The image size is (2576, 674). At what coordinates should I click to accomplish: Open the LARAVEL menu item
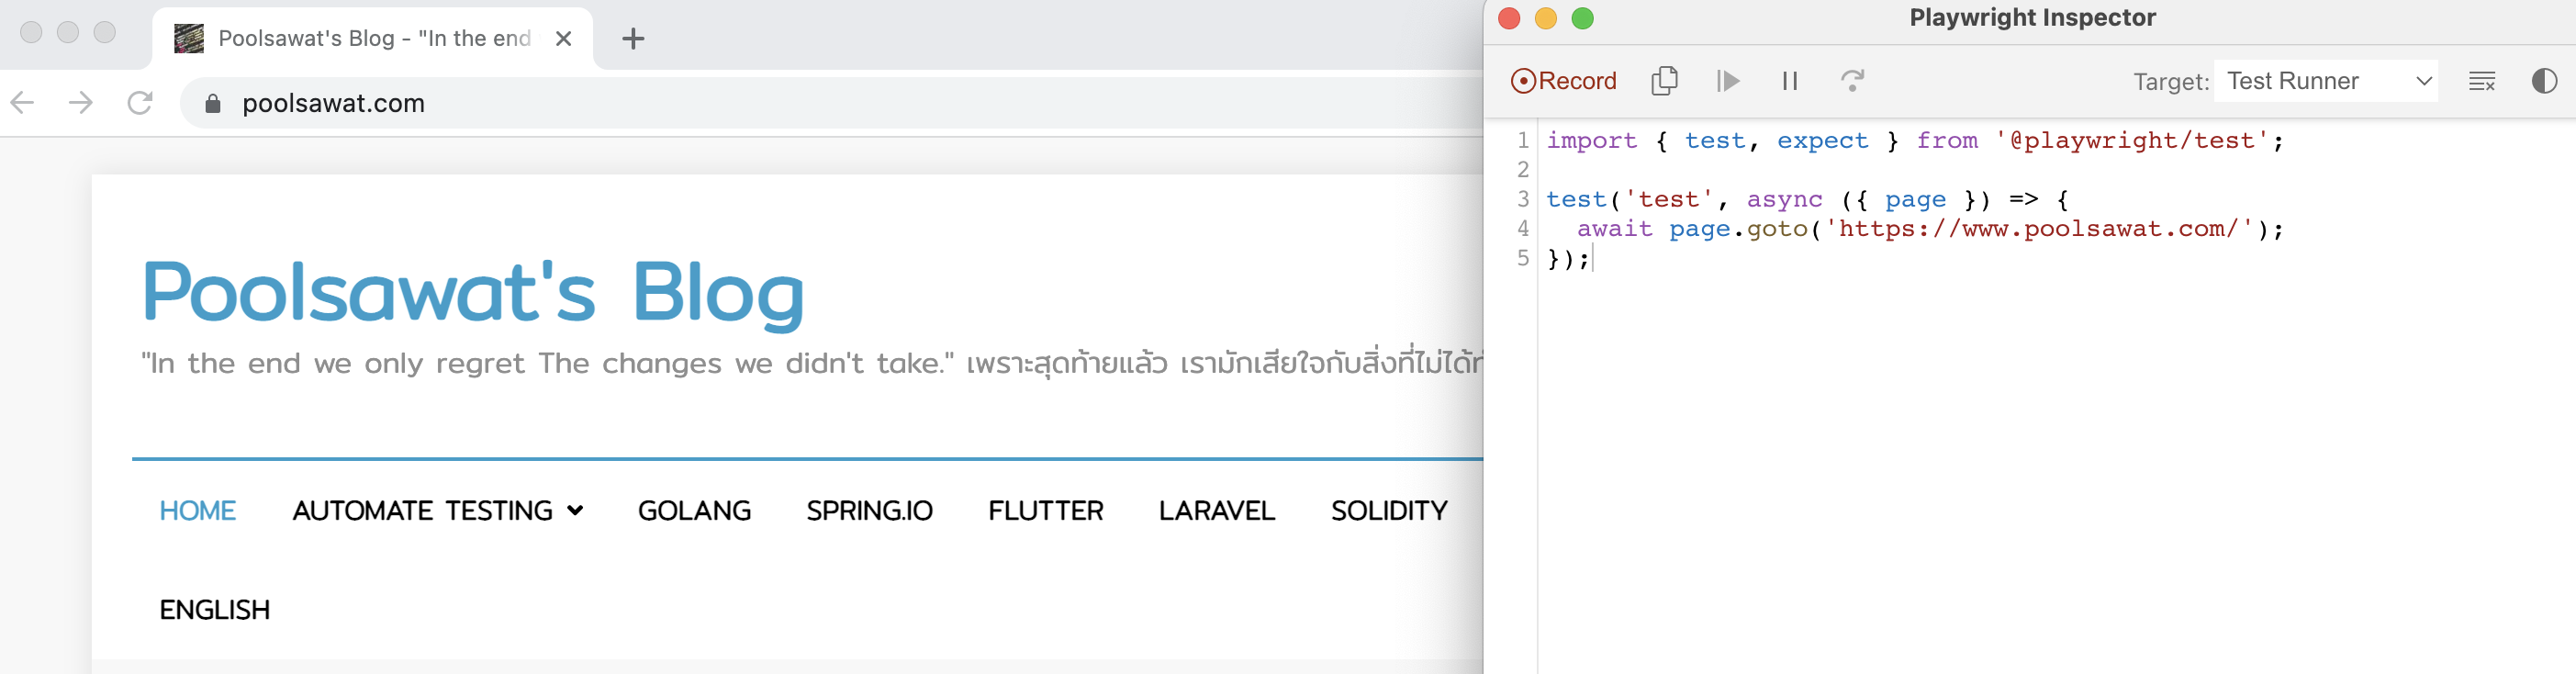coord(1216,510)
